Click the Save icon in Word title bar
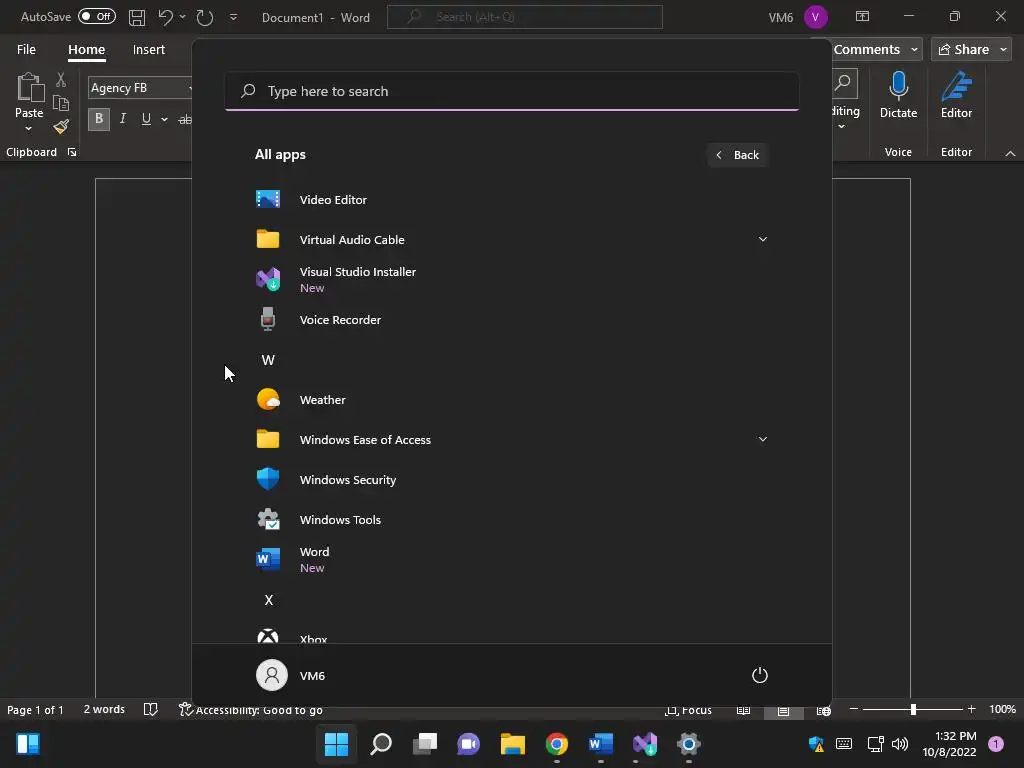Screen dimensions: 1024x768 [x=136, y=18]
